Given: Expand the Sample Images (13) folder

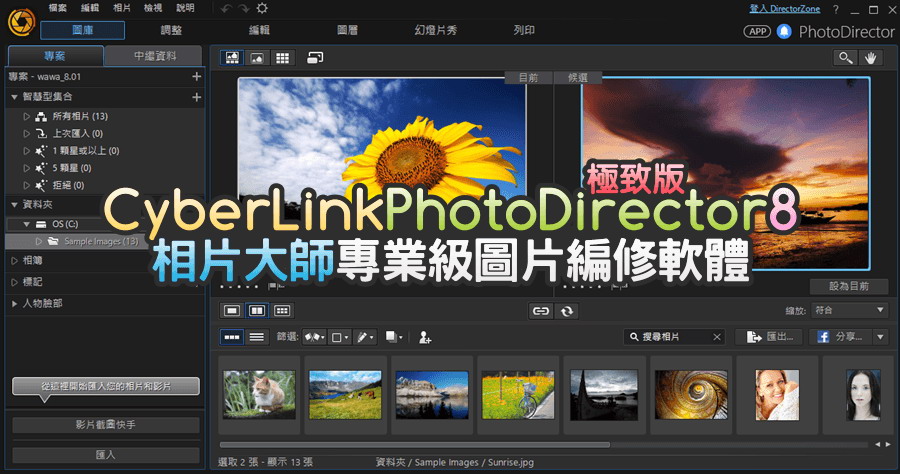Looking at the screenshot, I should pyautogui.click(x=38, y=242).
